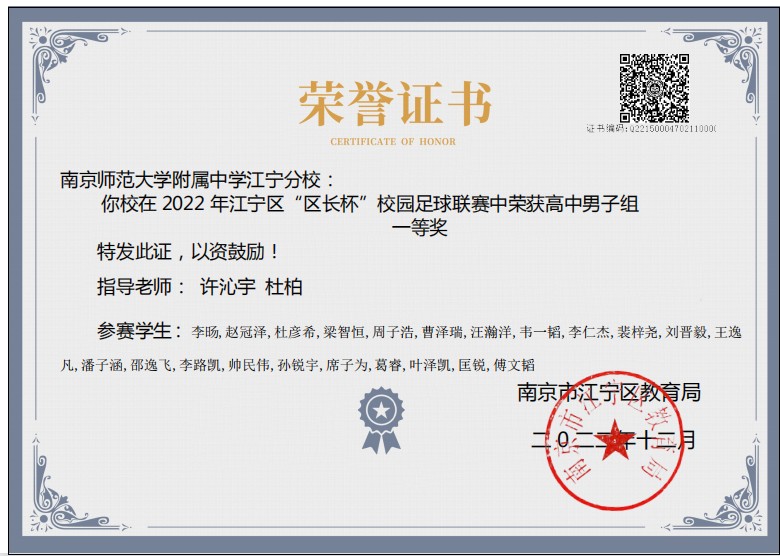Click the line 特发此证，以资鼓励！
This screenshot has width=780, height=556.
(x=187, y=252)
